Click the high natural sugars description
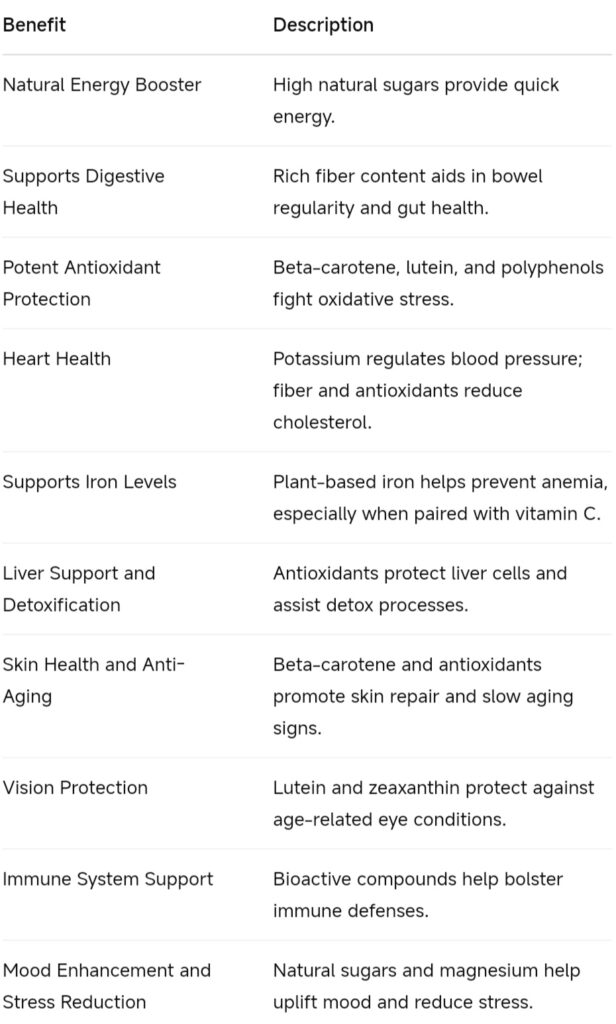Screen dimensions: 616x1024 pyautogui.click(x=416, y=101)
